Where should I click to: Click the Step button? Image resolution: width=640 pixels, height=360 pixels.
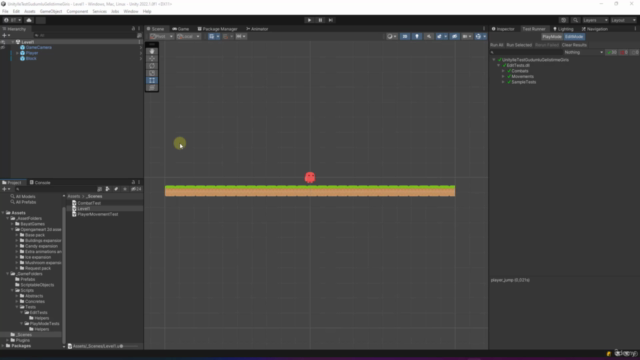point(331,20)
